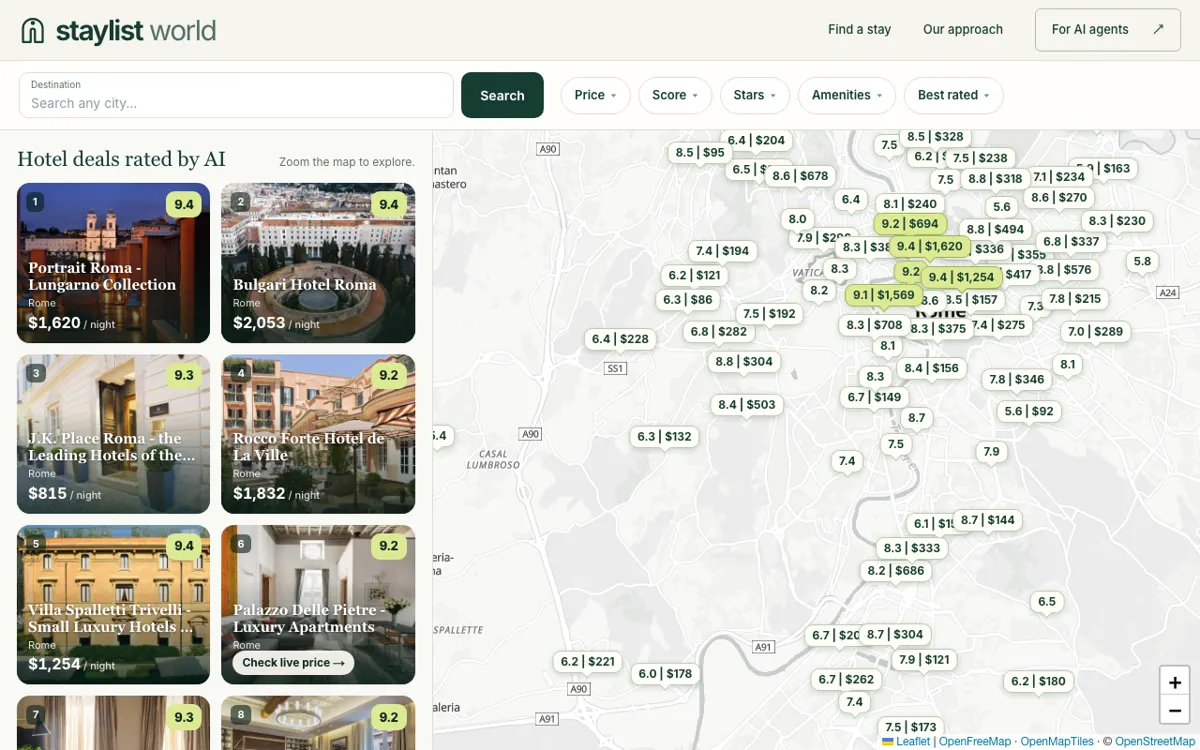Click the 7.8 | $215 map marker
Viewport: 1200px width, 750px height.
coord(1075,298)
